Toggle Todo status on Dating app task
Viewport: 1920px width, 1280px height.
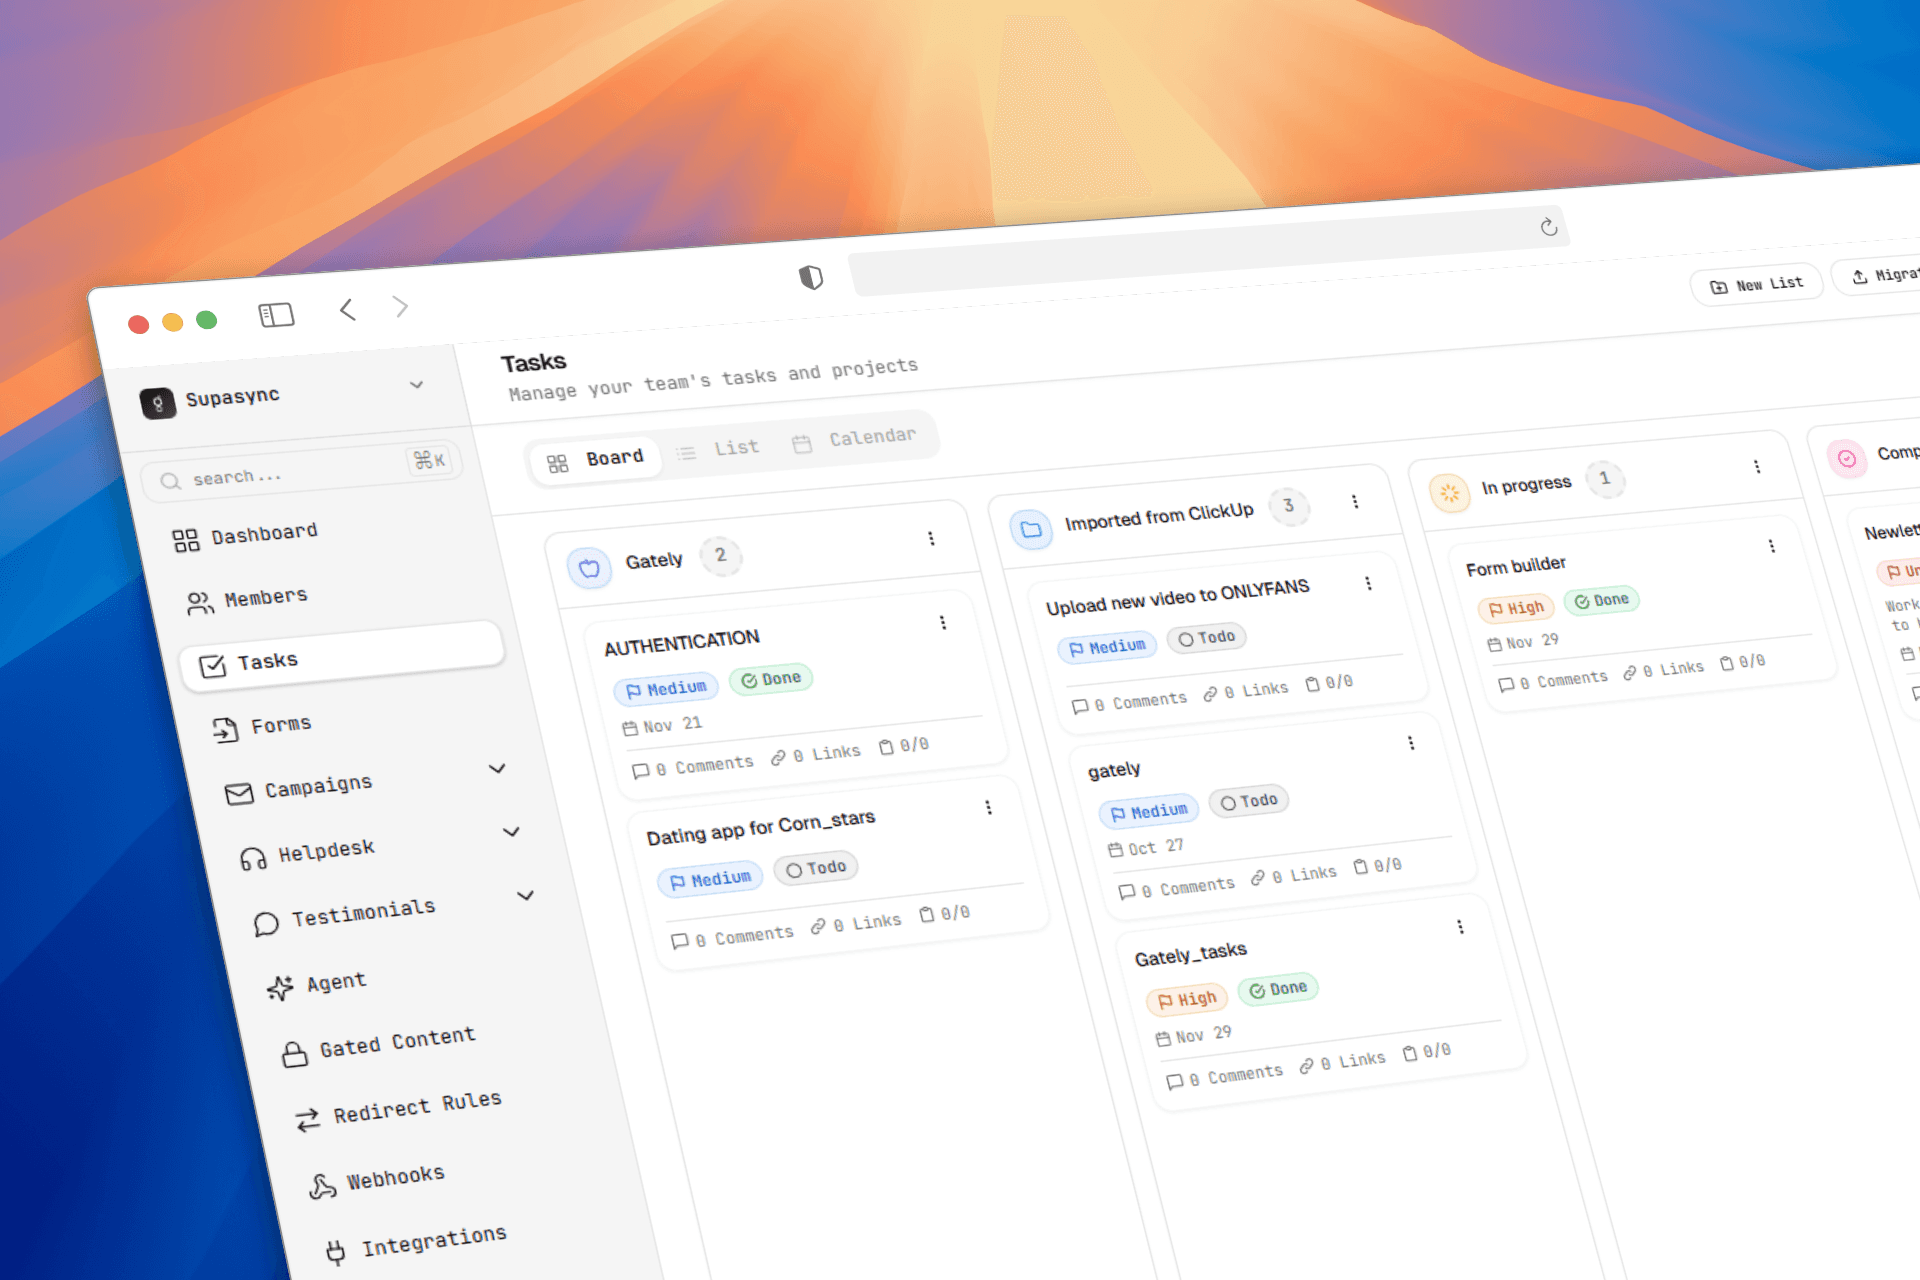pyautogui.click(x=816, y=868)
